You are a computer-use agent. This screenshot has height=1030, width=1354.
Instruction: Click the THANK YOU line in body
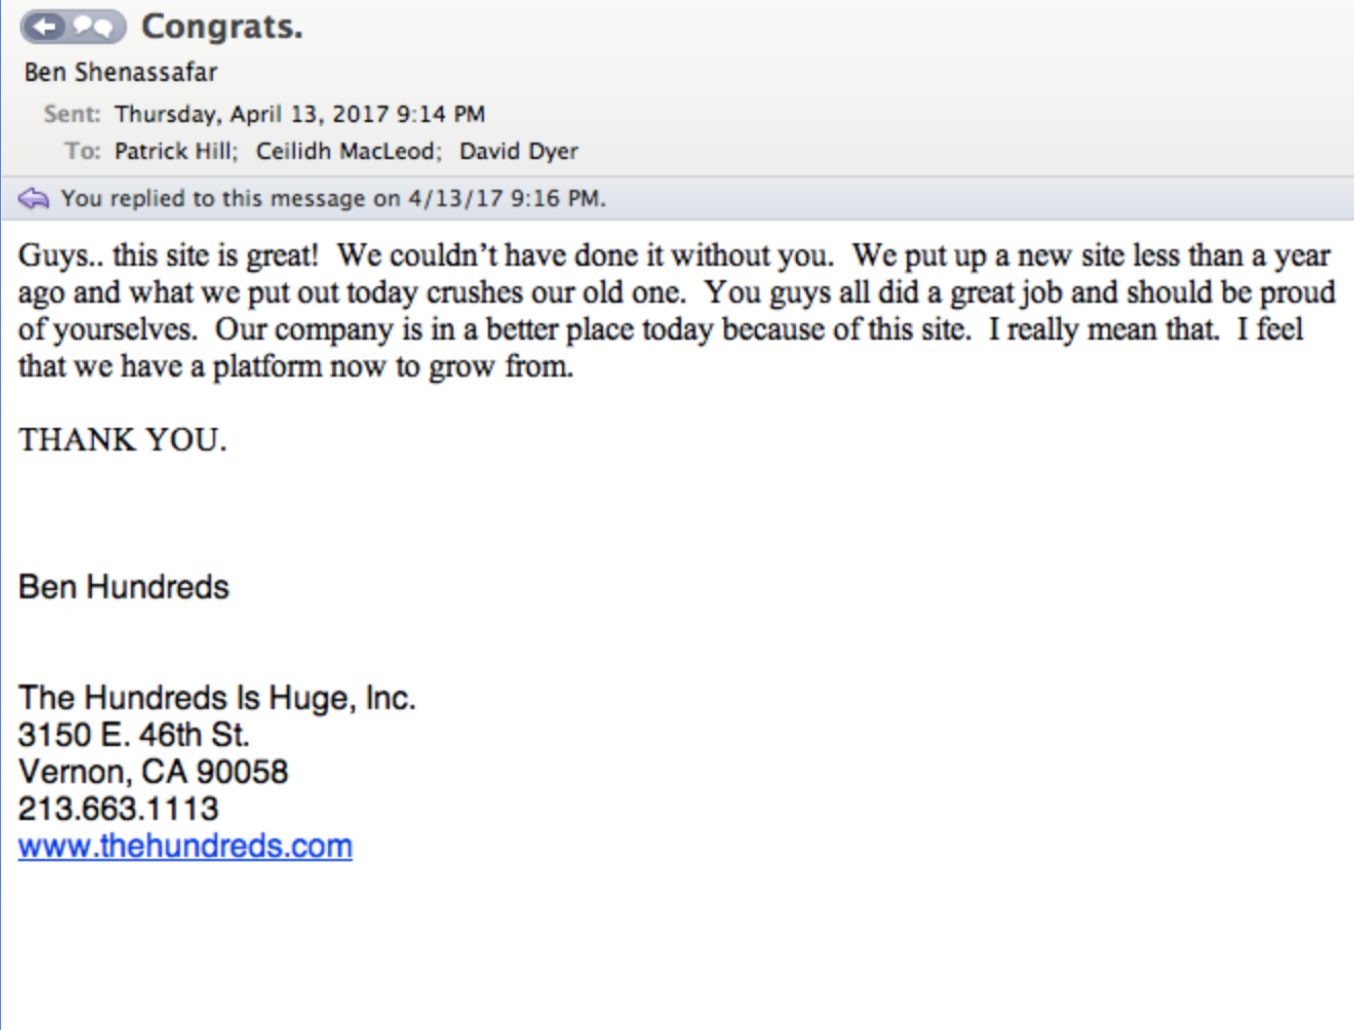click(x=123, y=440)
